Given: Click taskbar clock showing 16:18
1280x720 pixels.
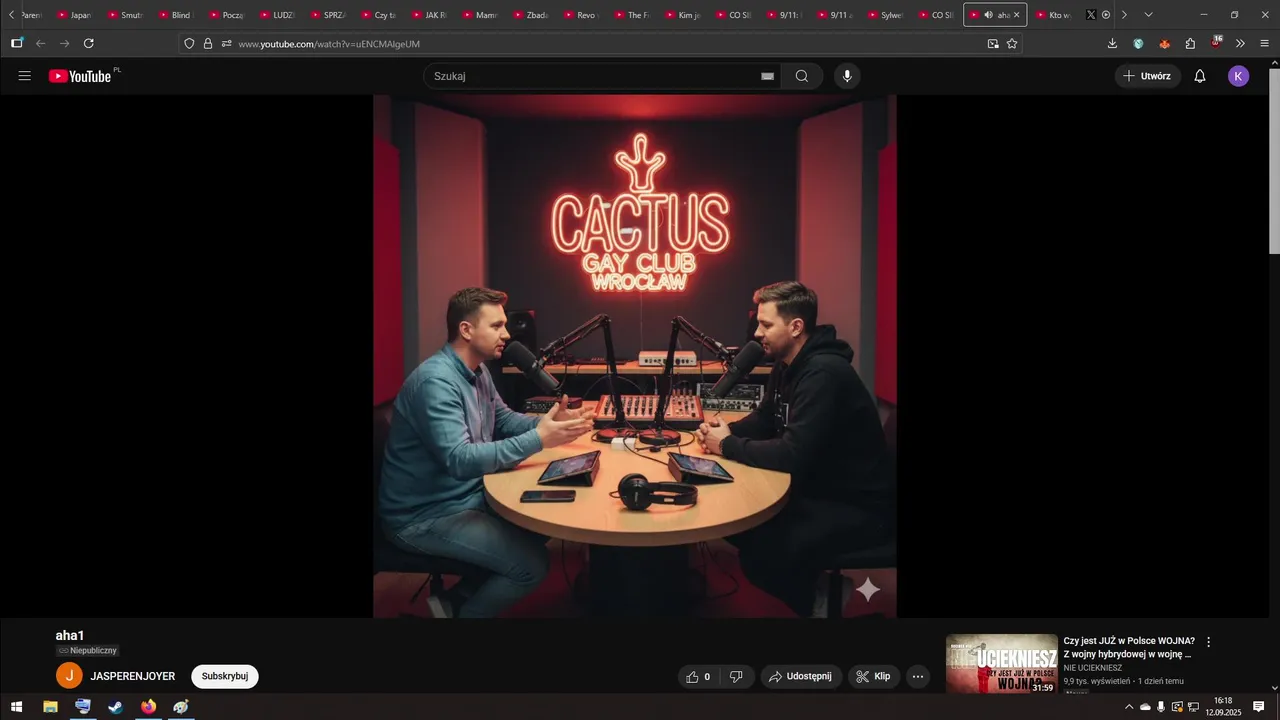Looking at the screenshot, I should [1222, 707].
